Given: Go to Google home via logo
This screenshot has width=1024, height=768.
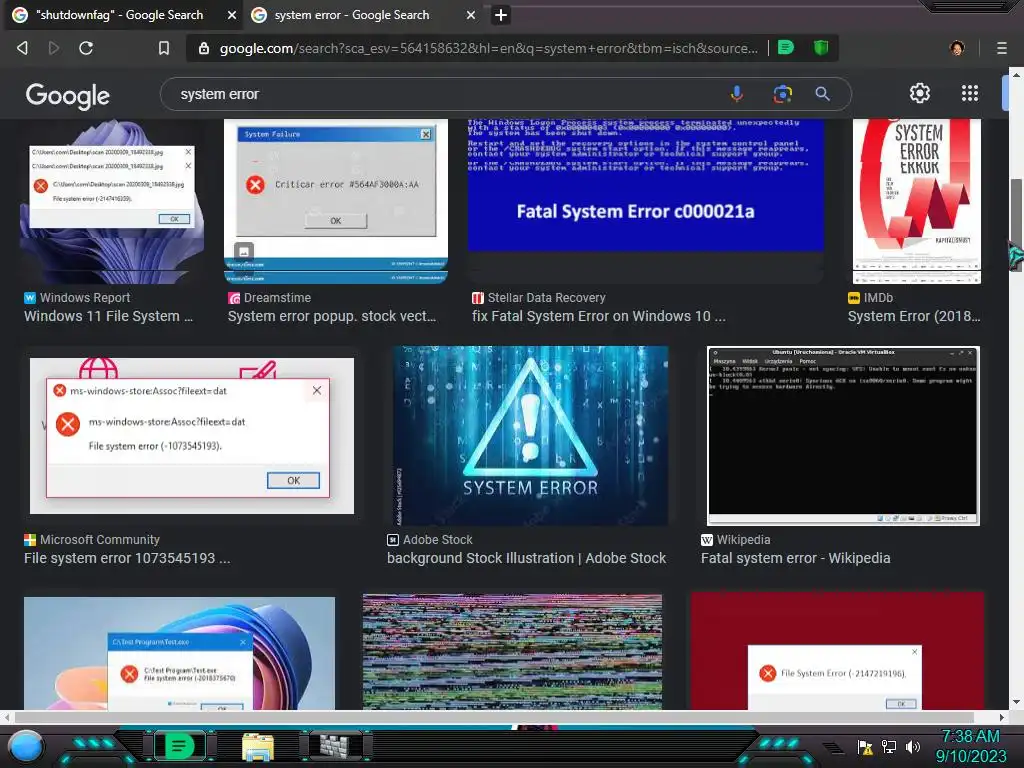Looking at the screenshot, I should [x=67, y=96].
